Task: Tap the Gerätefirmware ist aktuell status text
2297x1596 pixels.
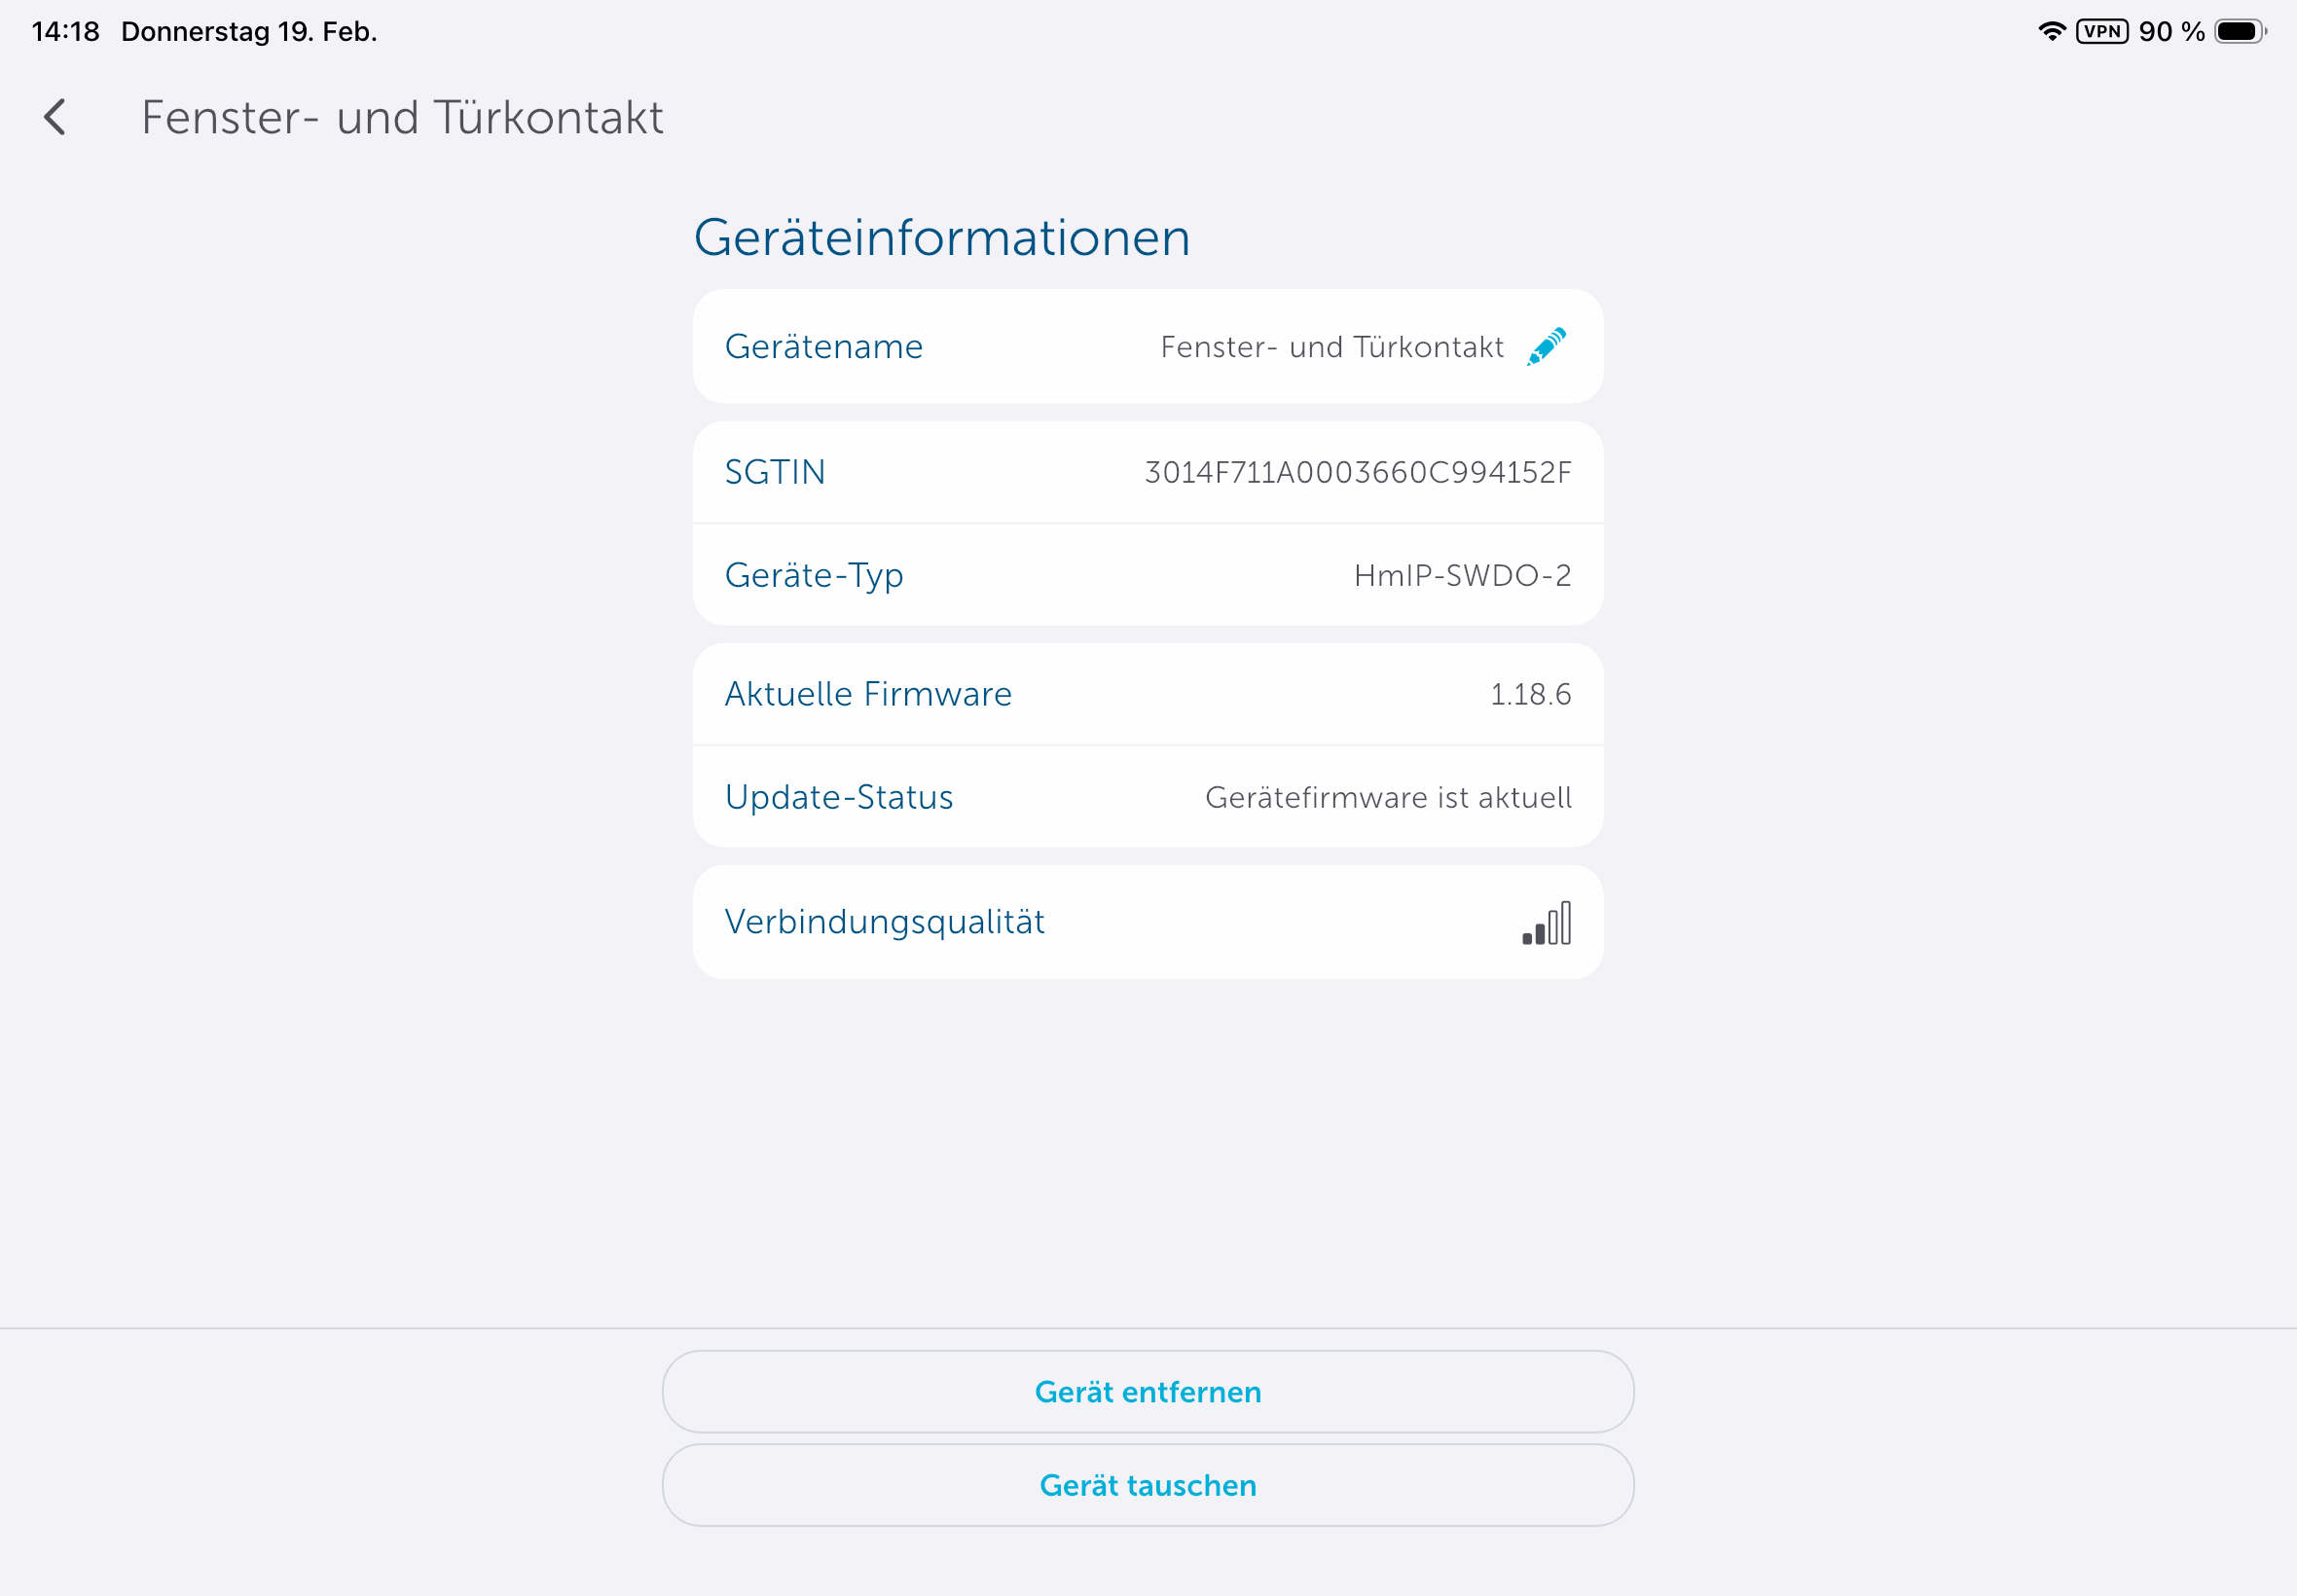Action: tap(1388, 797)
